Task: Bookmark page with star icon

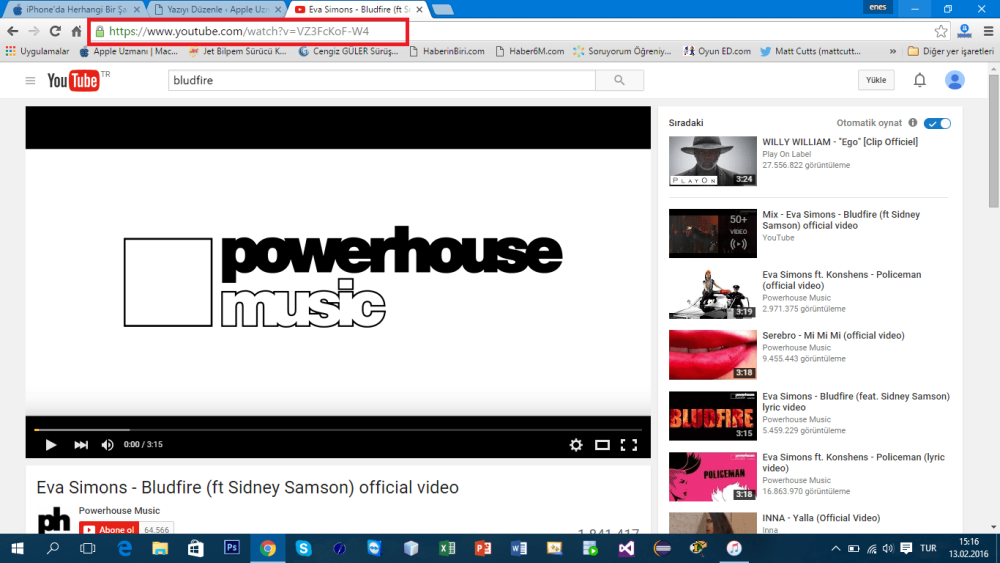Action: coord(941,31)
